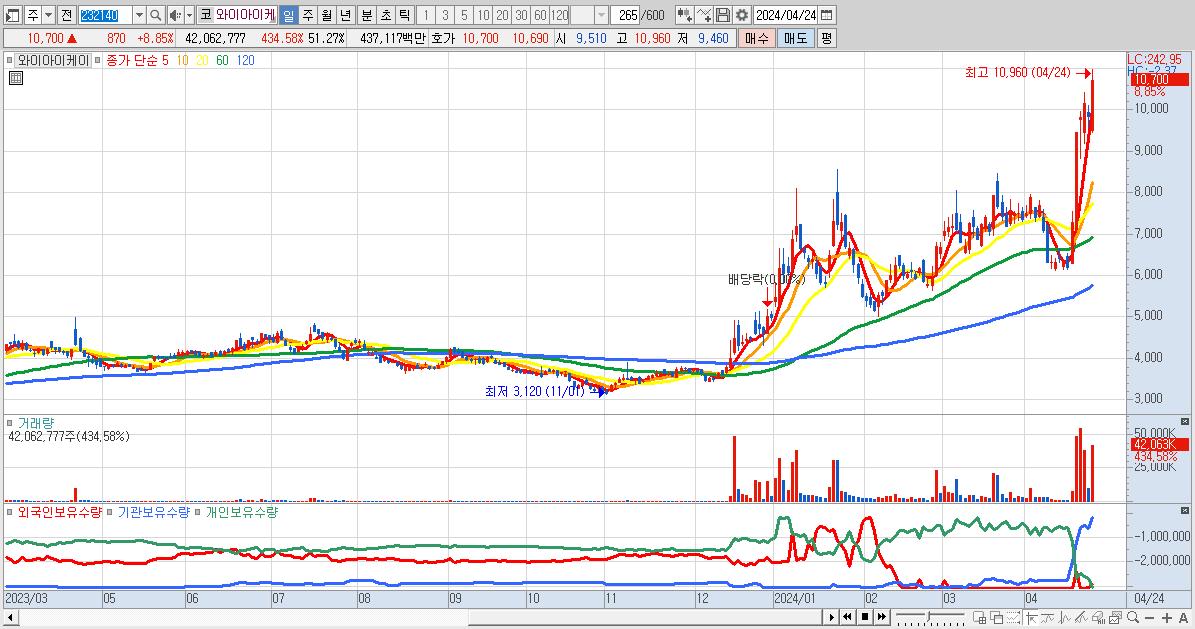This screenshot has height=629, width=1195.
Task: Close the 거래량 volume panel
Action: point(1184,422)
